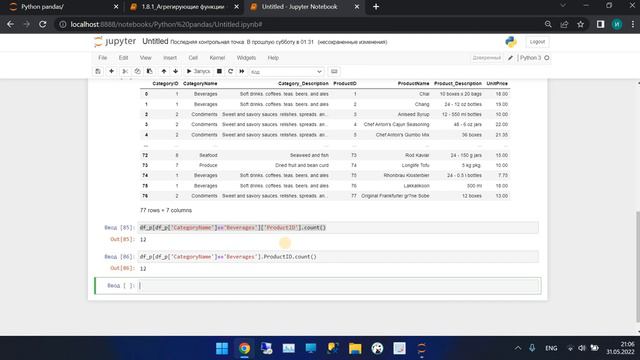Image resolution: width=640 pixels, height=360 pixels.
Task: Open the Help menu
Action: click(x=273, y=58)
